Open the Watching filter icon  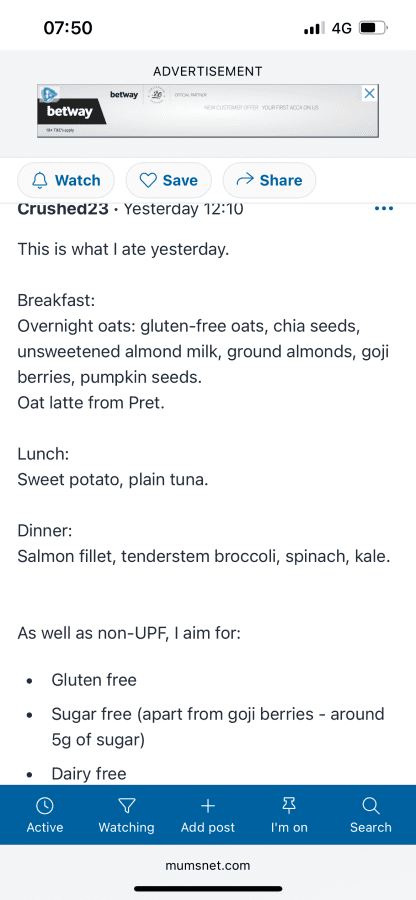tap(126, 806)
